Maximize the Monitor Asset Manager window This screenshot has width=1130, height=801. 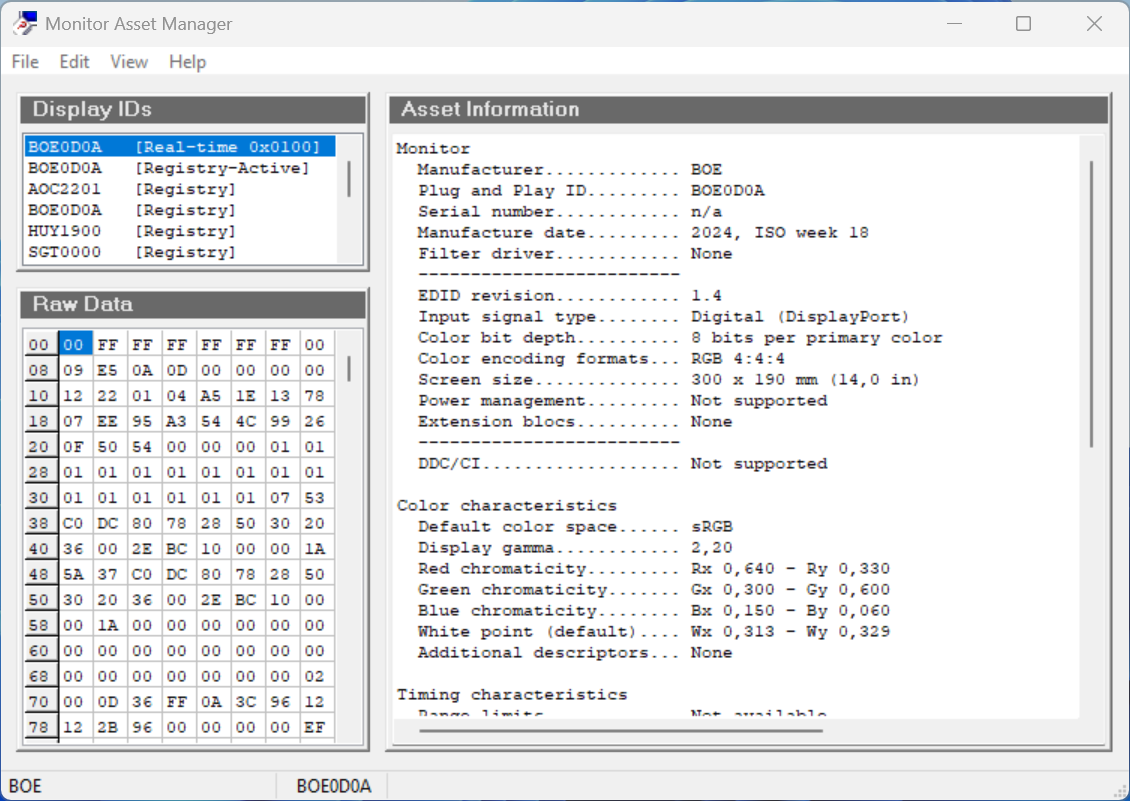pyautogui.click(x=1023, y=24)
